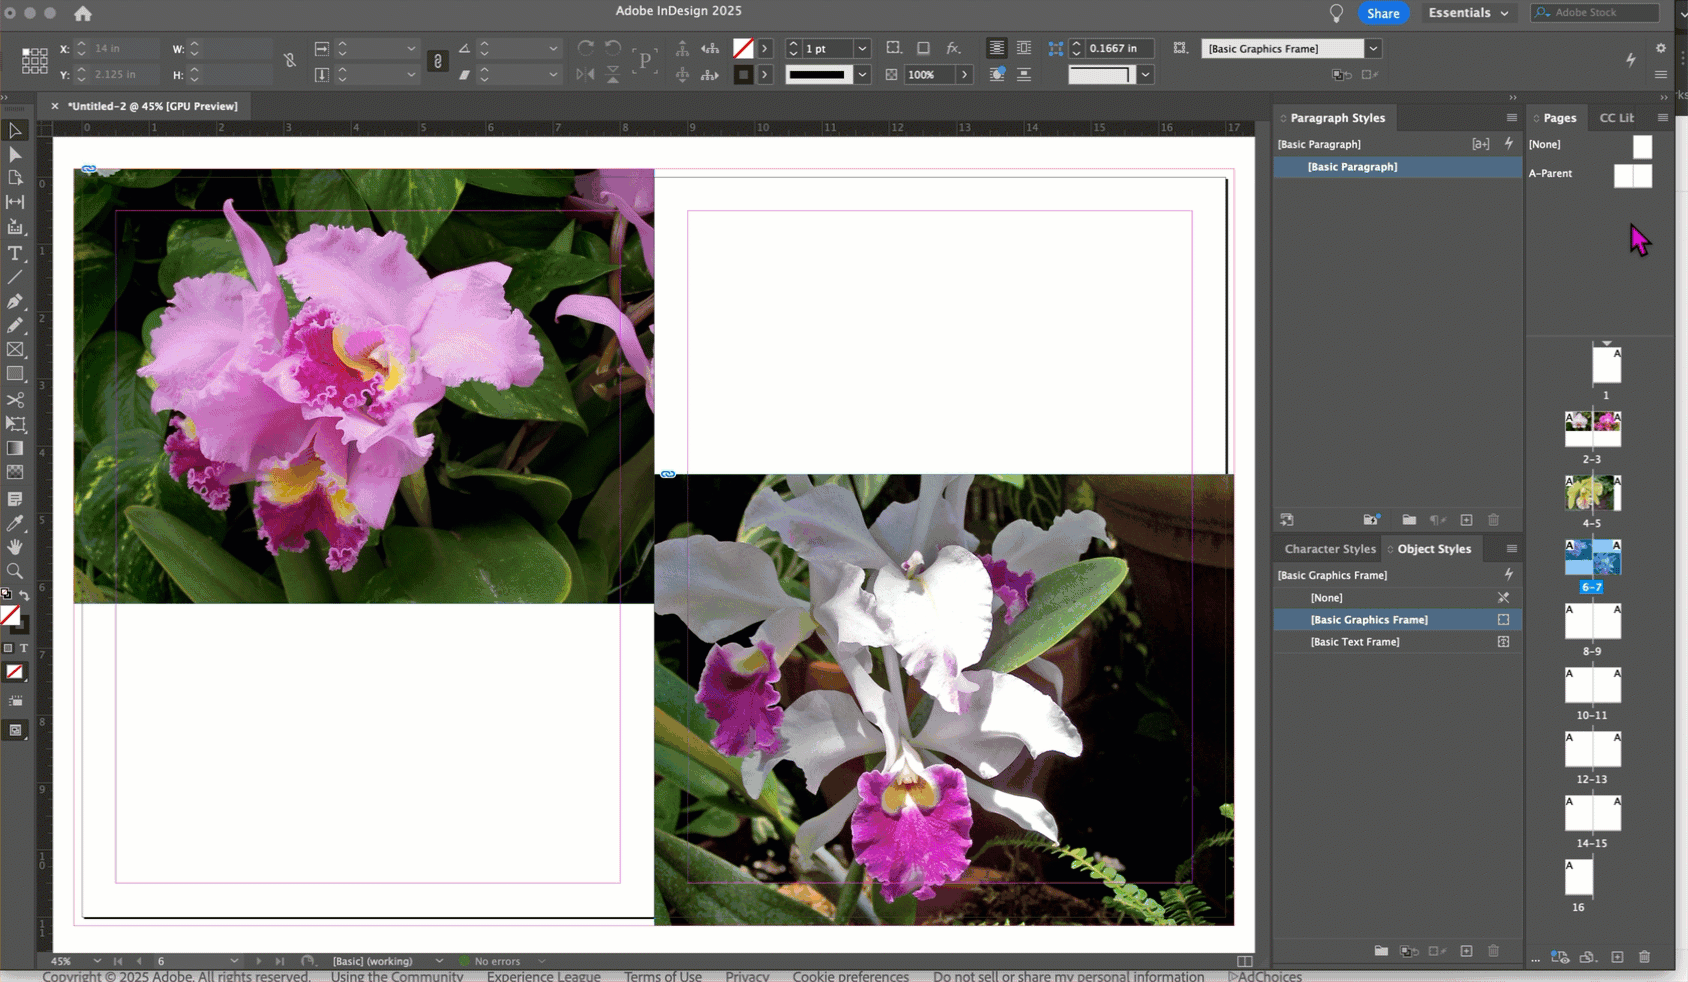The image size is (1688, 982).
Task: Select the Type tool
Action: (x=15, y=253)
